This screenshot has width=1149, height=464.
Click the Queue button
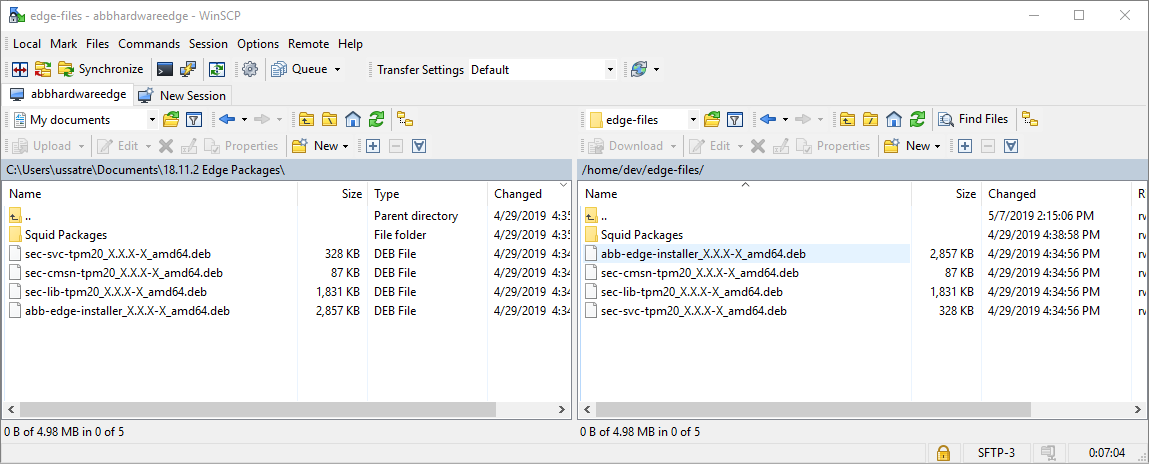point(299,69)
